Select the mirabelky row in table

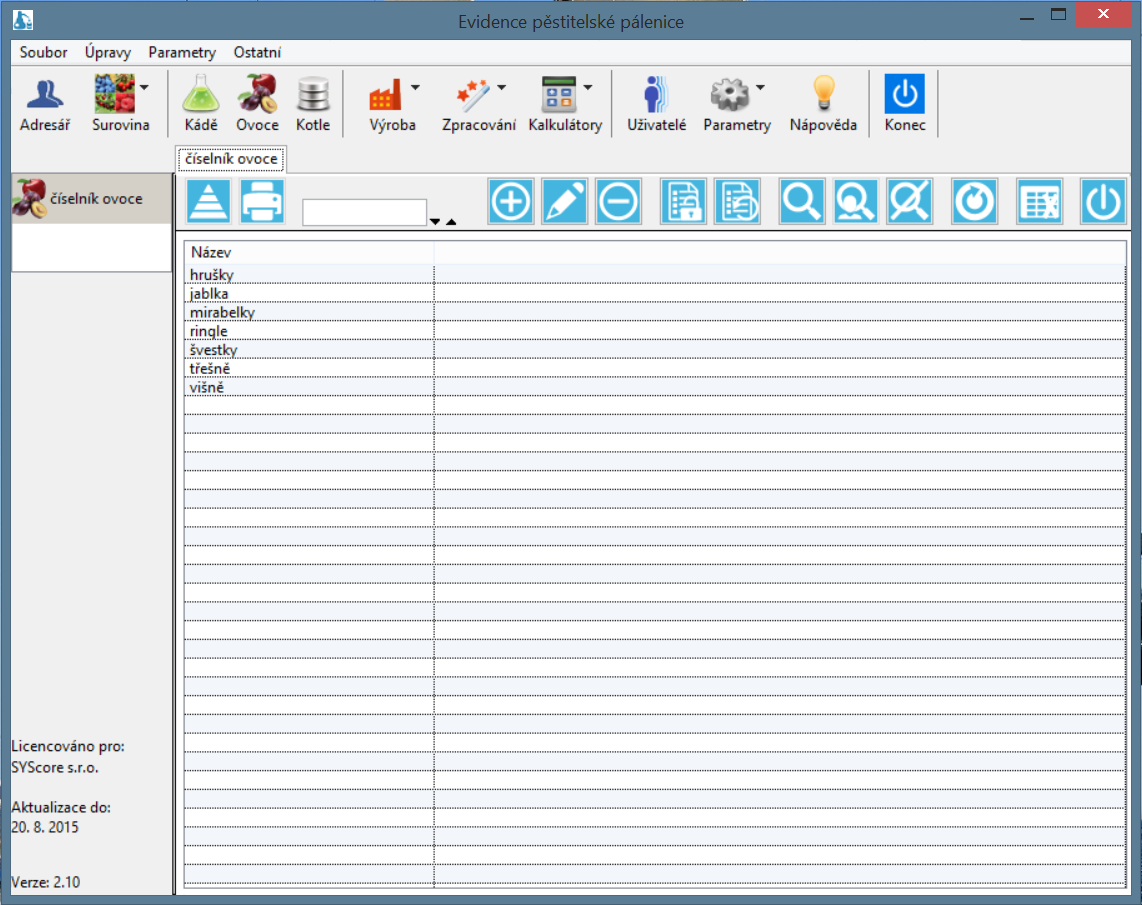(222, 313)
